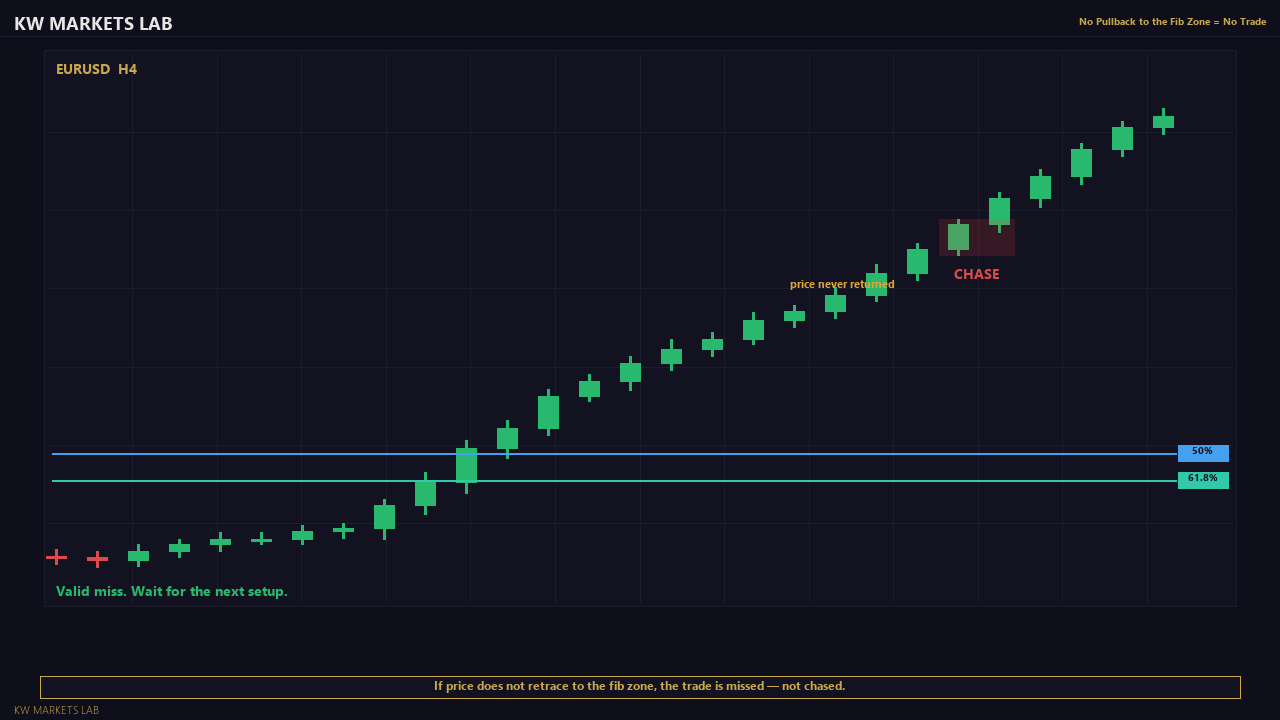1280x720 pixels.
Task: Click the EURUSD H4 chart label
Action: (x=96, y=69)
